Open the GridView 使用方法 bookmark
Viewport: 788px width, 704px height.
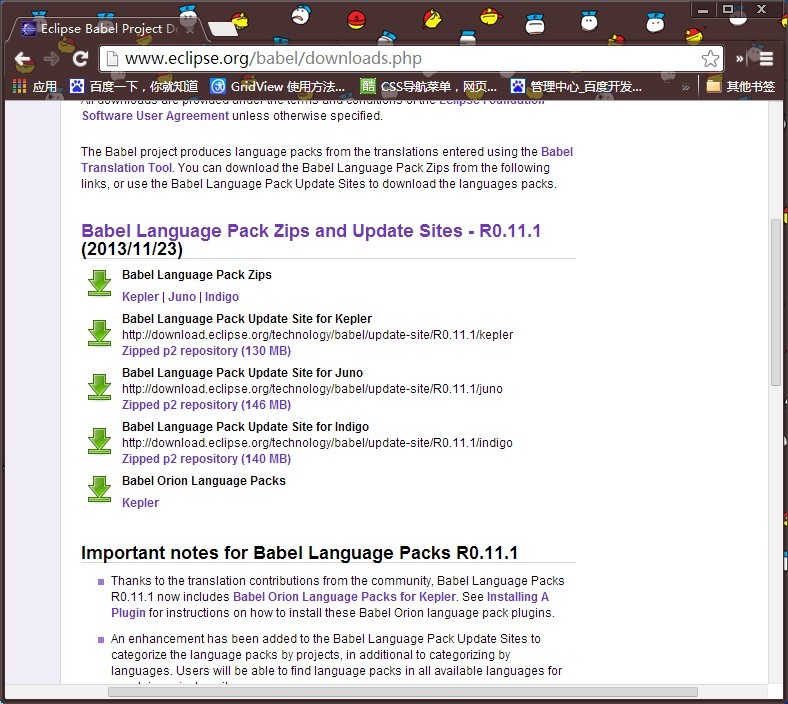pyautogui.click(x=277, y=86)
